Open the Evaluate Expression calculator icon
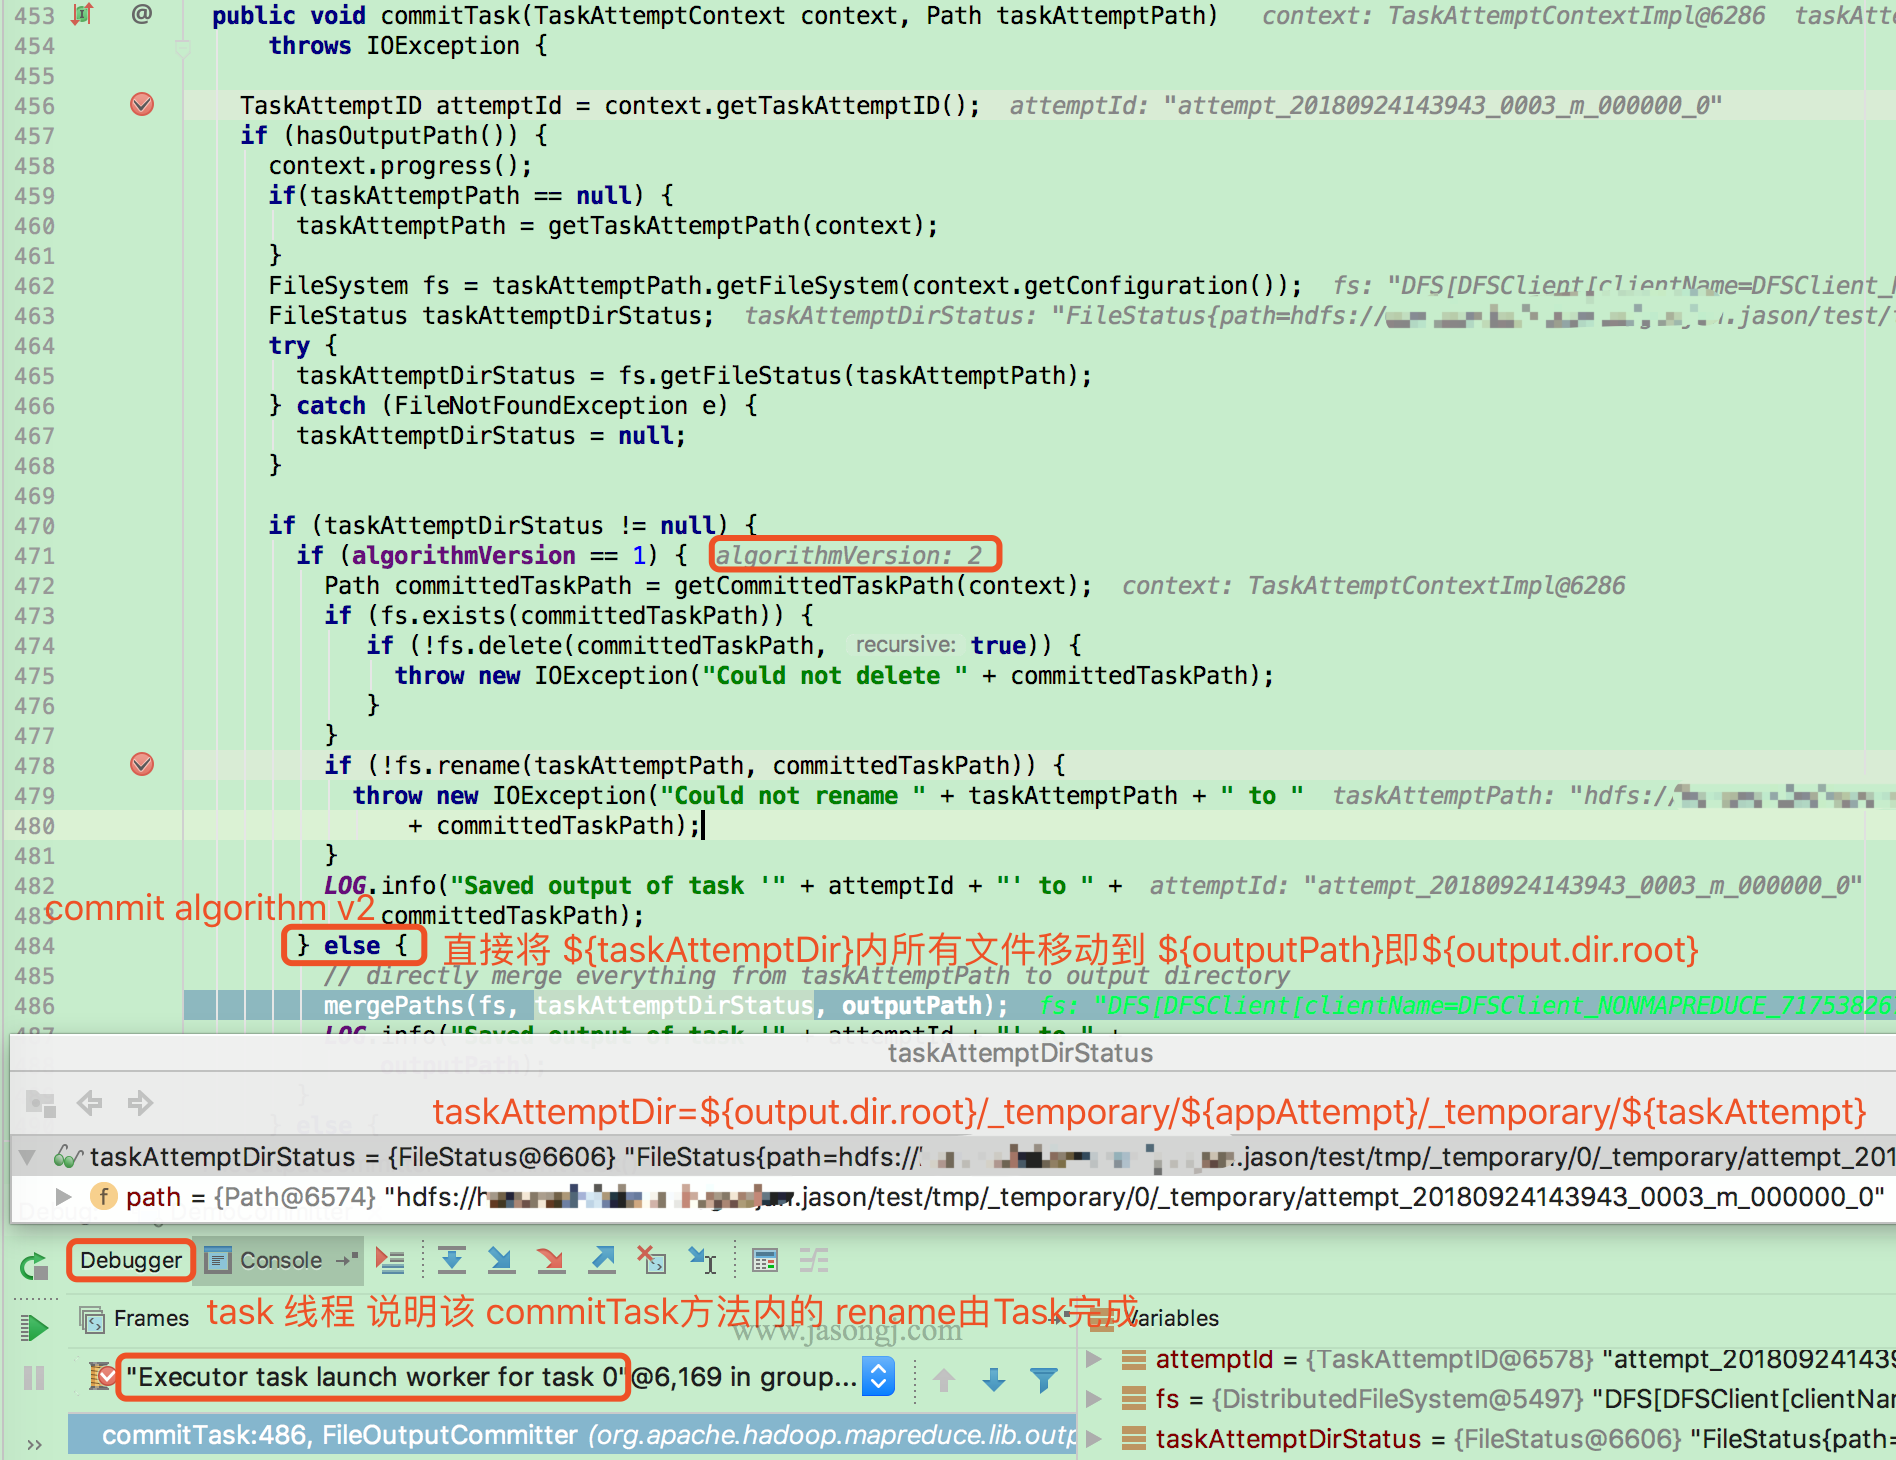Image resolution: width=1896 pixels, height=1460 pixels. tap(765, 1259)
